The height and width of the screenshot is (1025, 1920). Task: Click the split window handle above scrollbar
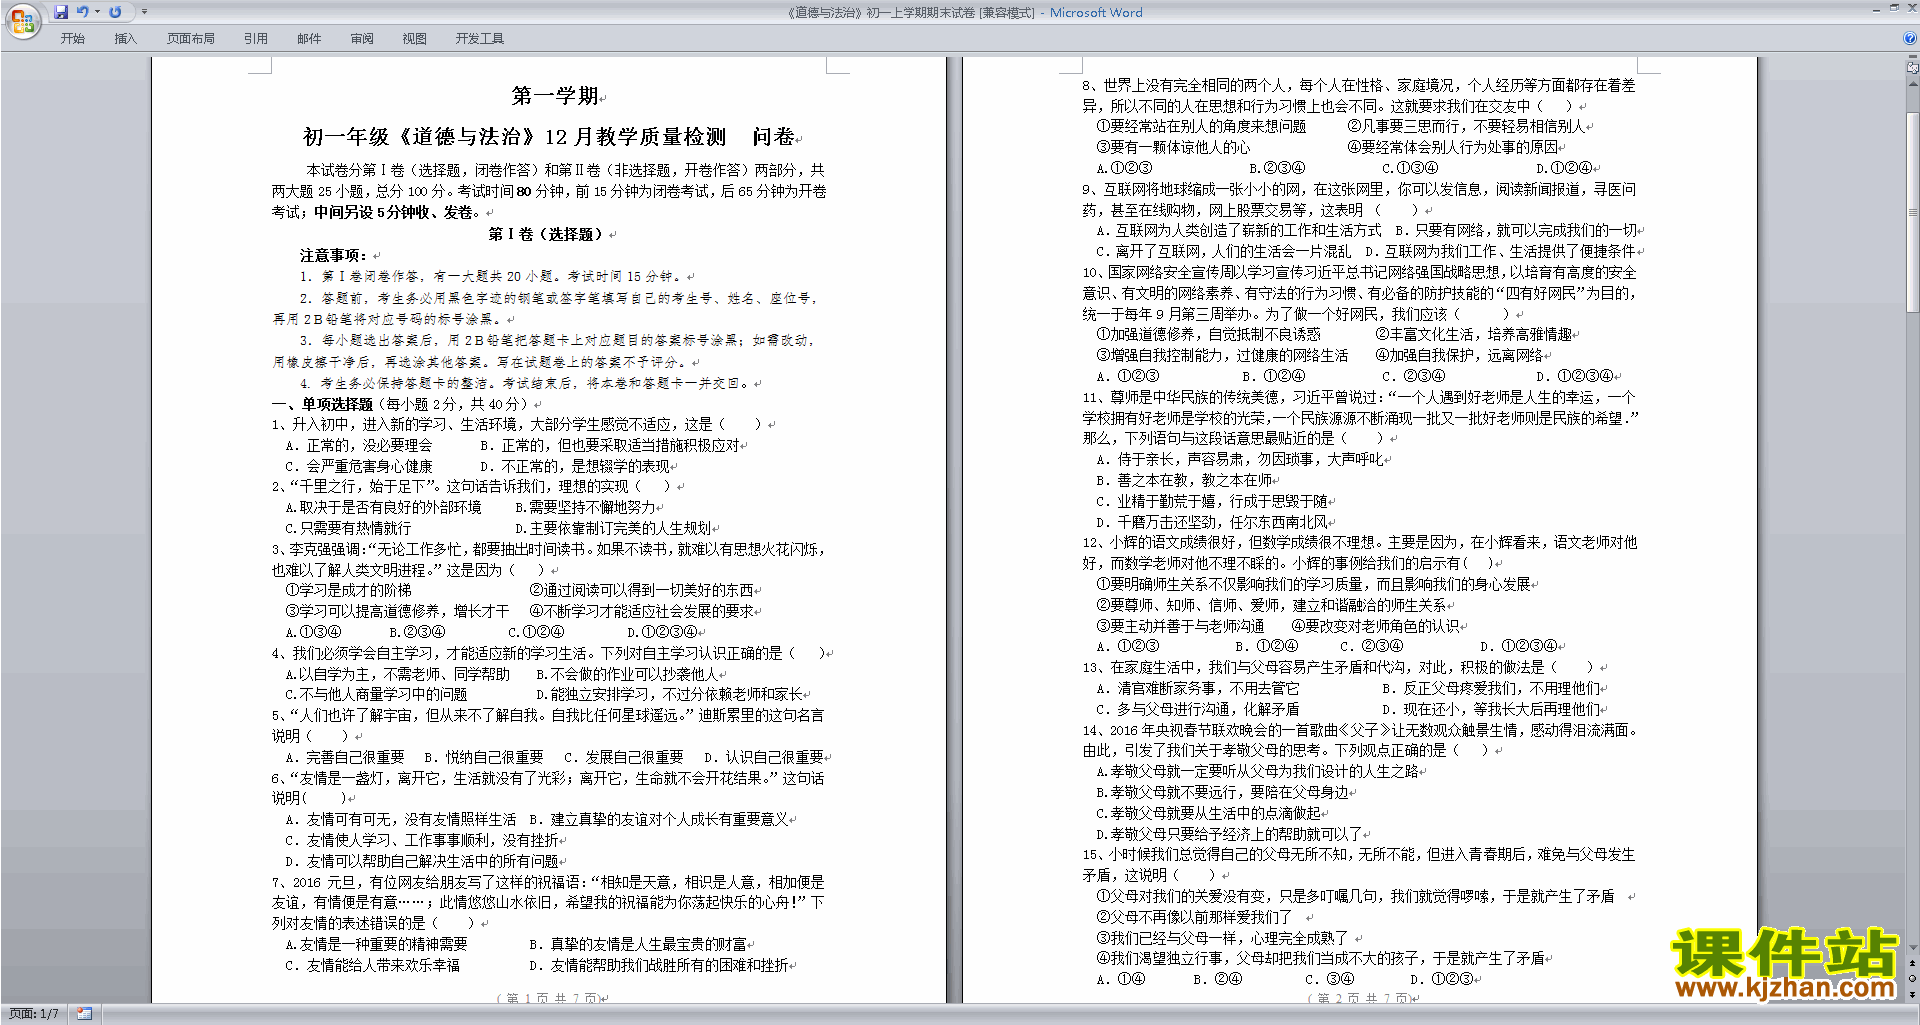tap(1913, 58)
